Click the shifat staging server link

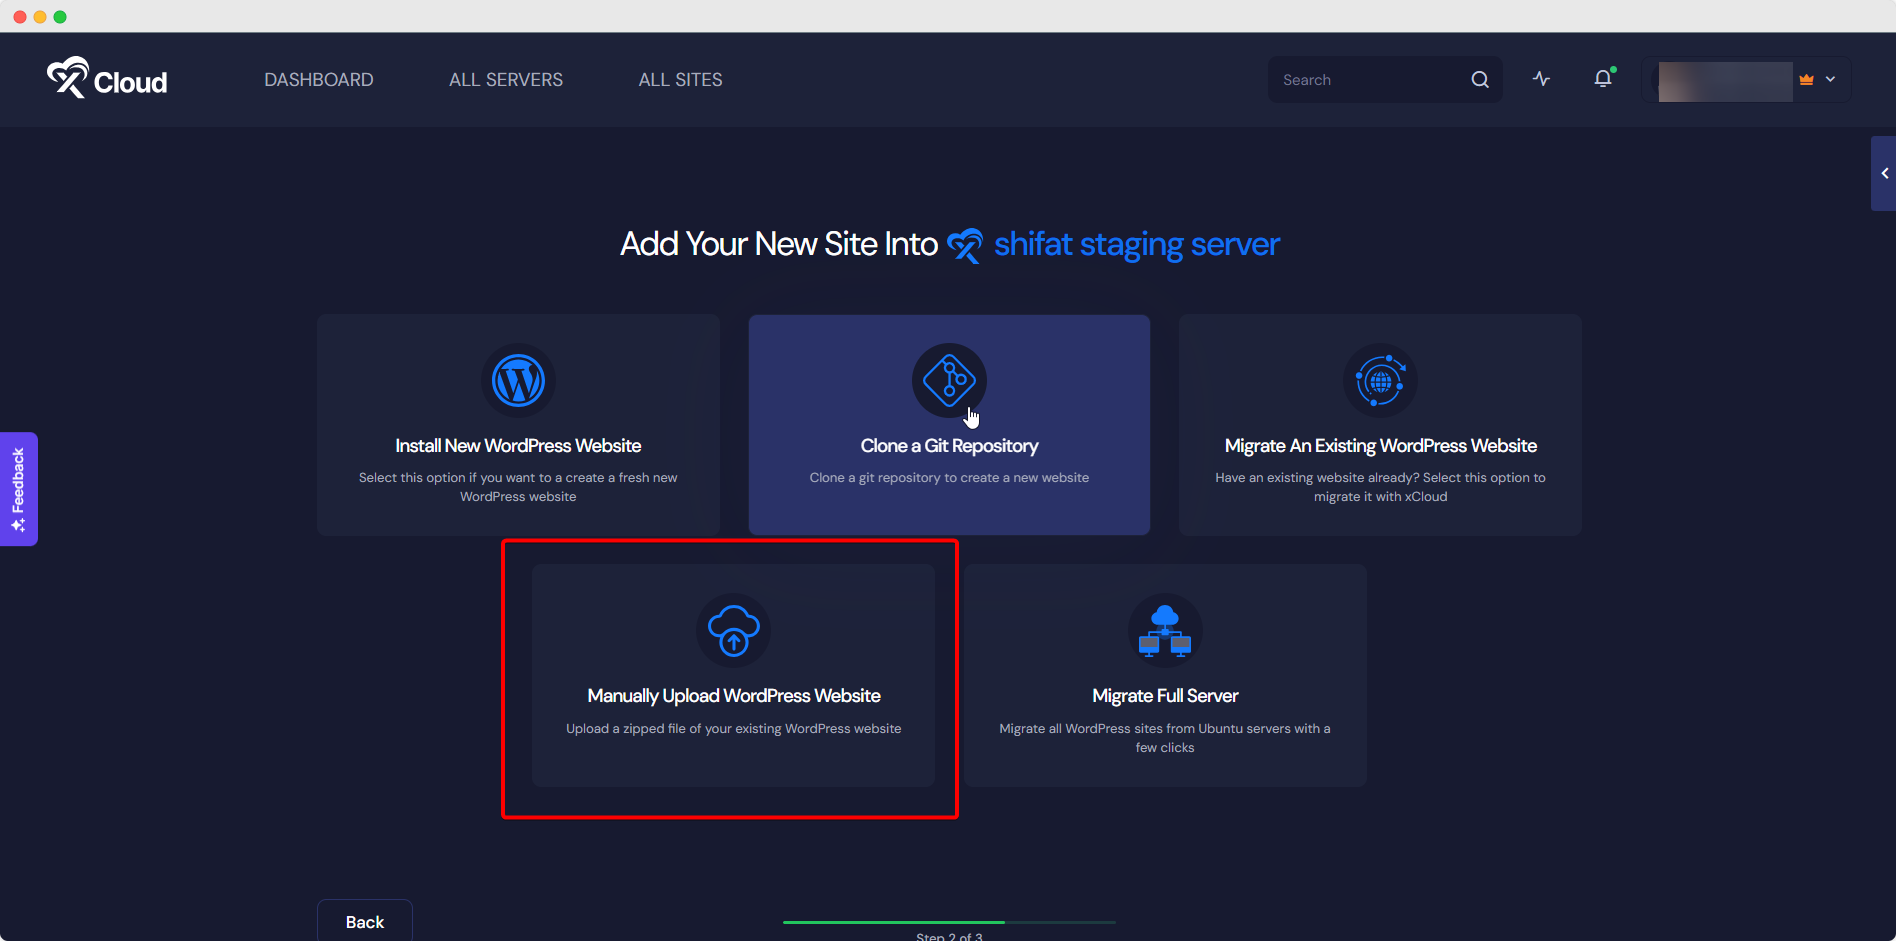[x=1135, y=243]
